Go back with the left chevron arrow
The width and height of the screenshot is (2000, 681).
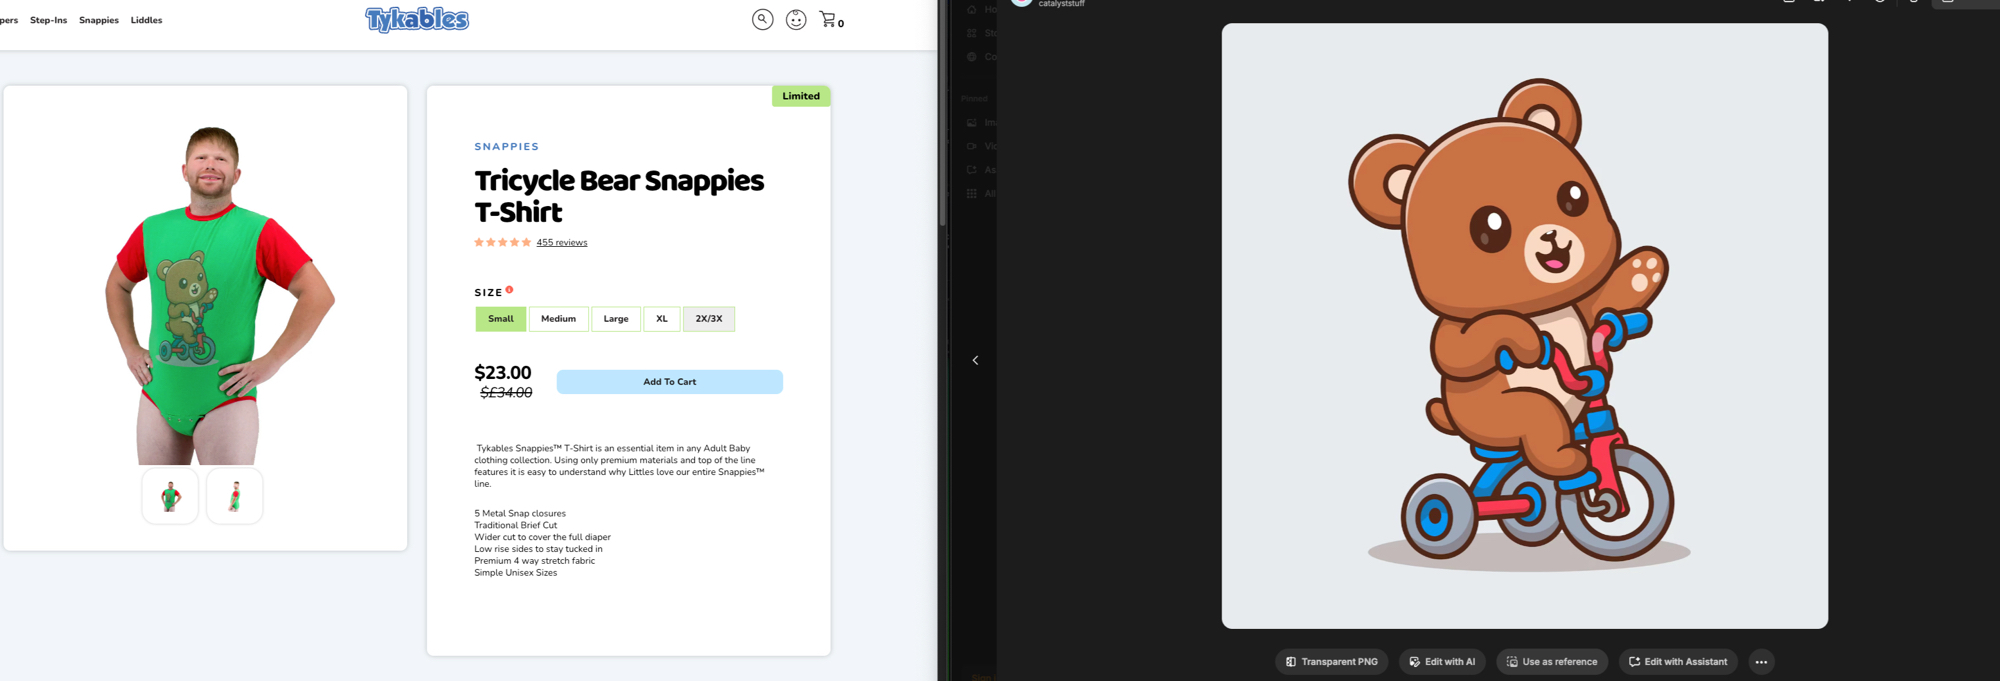[975, 360]
